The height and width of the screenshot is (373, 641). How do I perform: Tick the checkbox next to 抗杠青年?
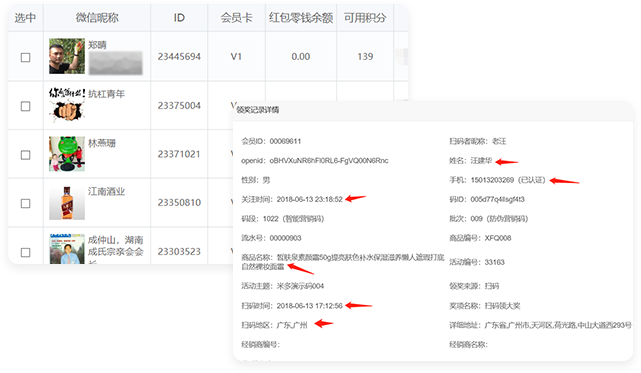tap(25, 106)
